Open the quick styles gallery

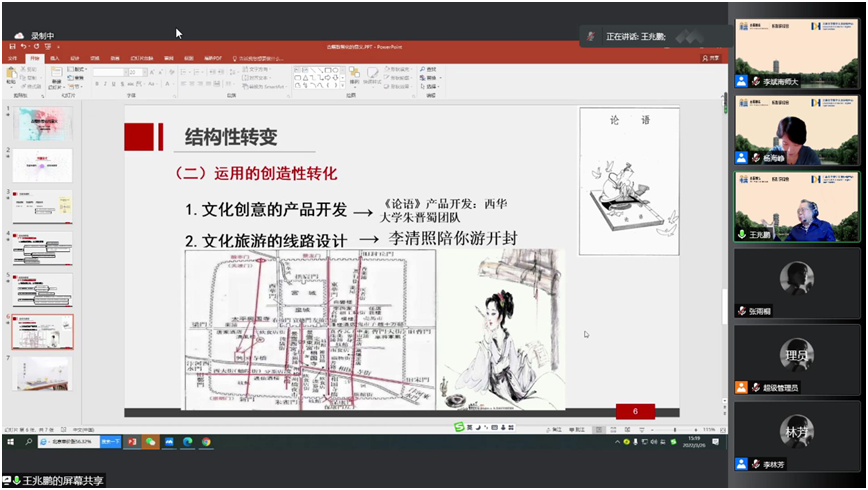point(372,76)
